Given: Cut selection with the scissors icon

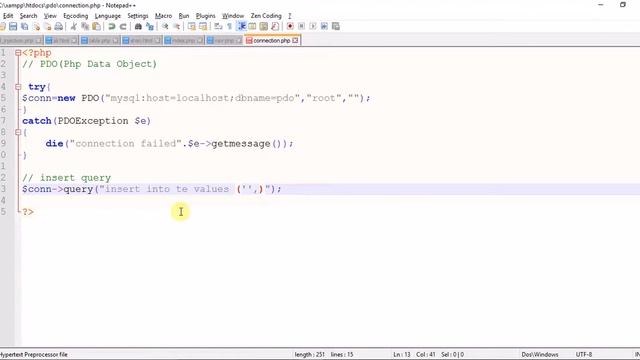Looking at the screenshot, I should coord(74,27).
